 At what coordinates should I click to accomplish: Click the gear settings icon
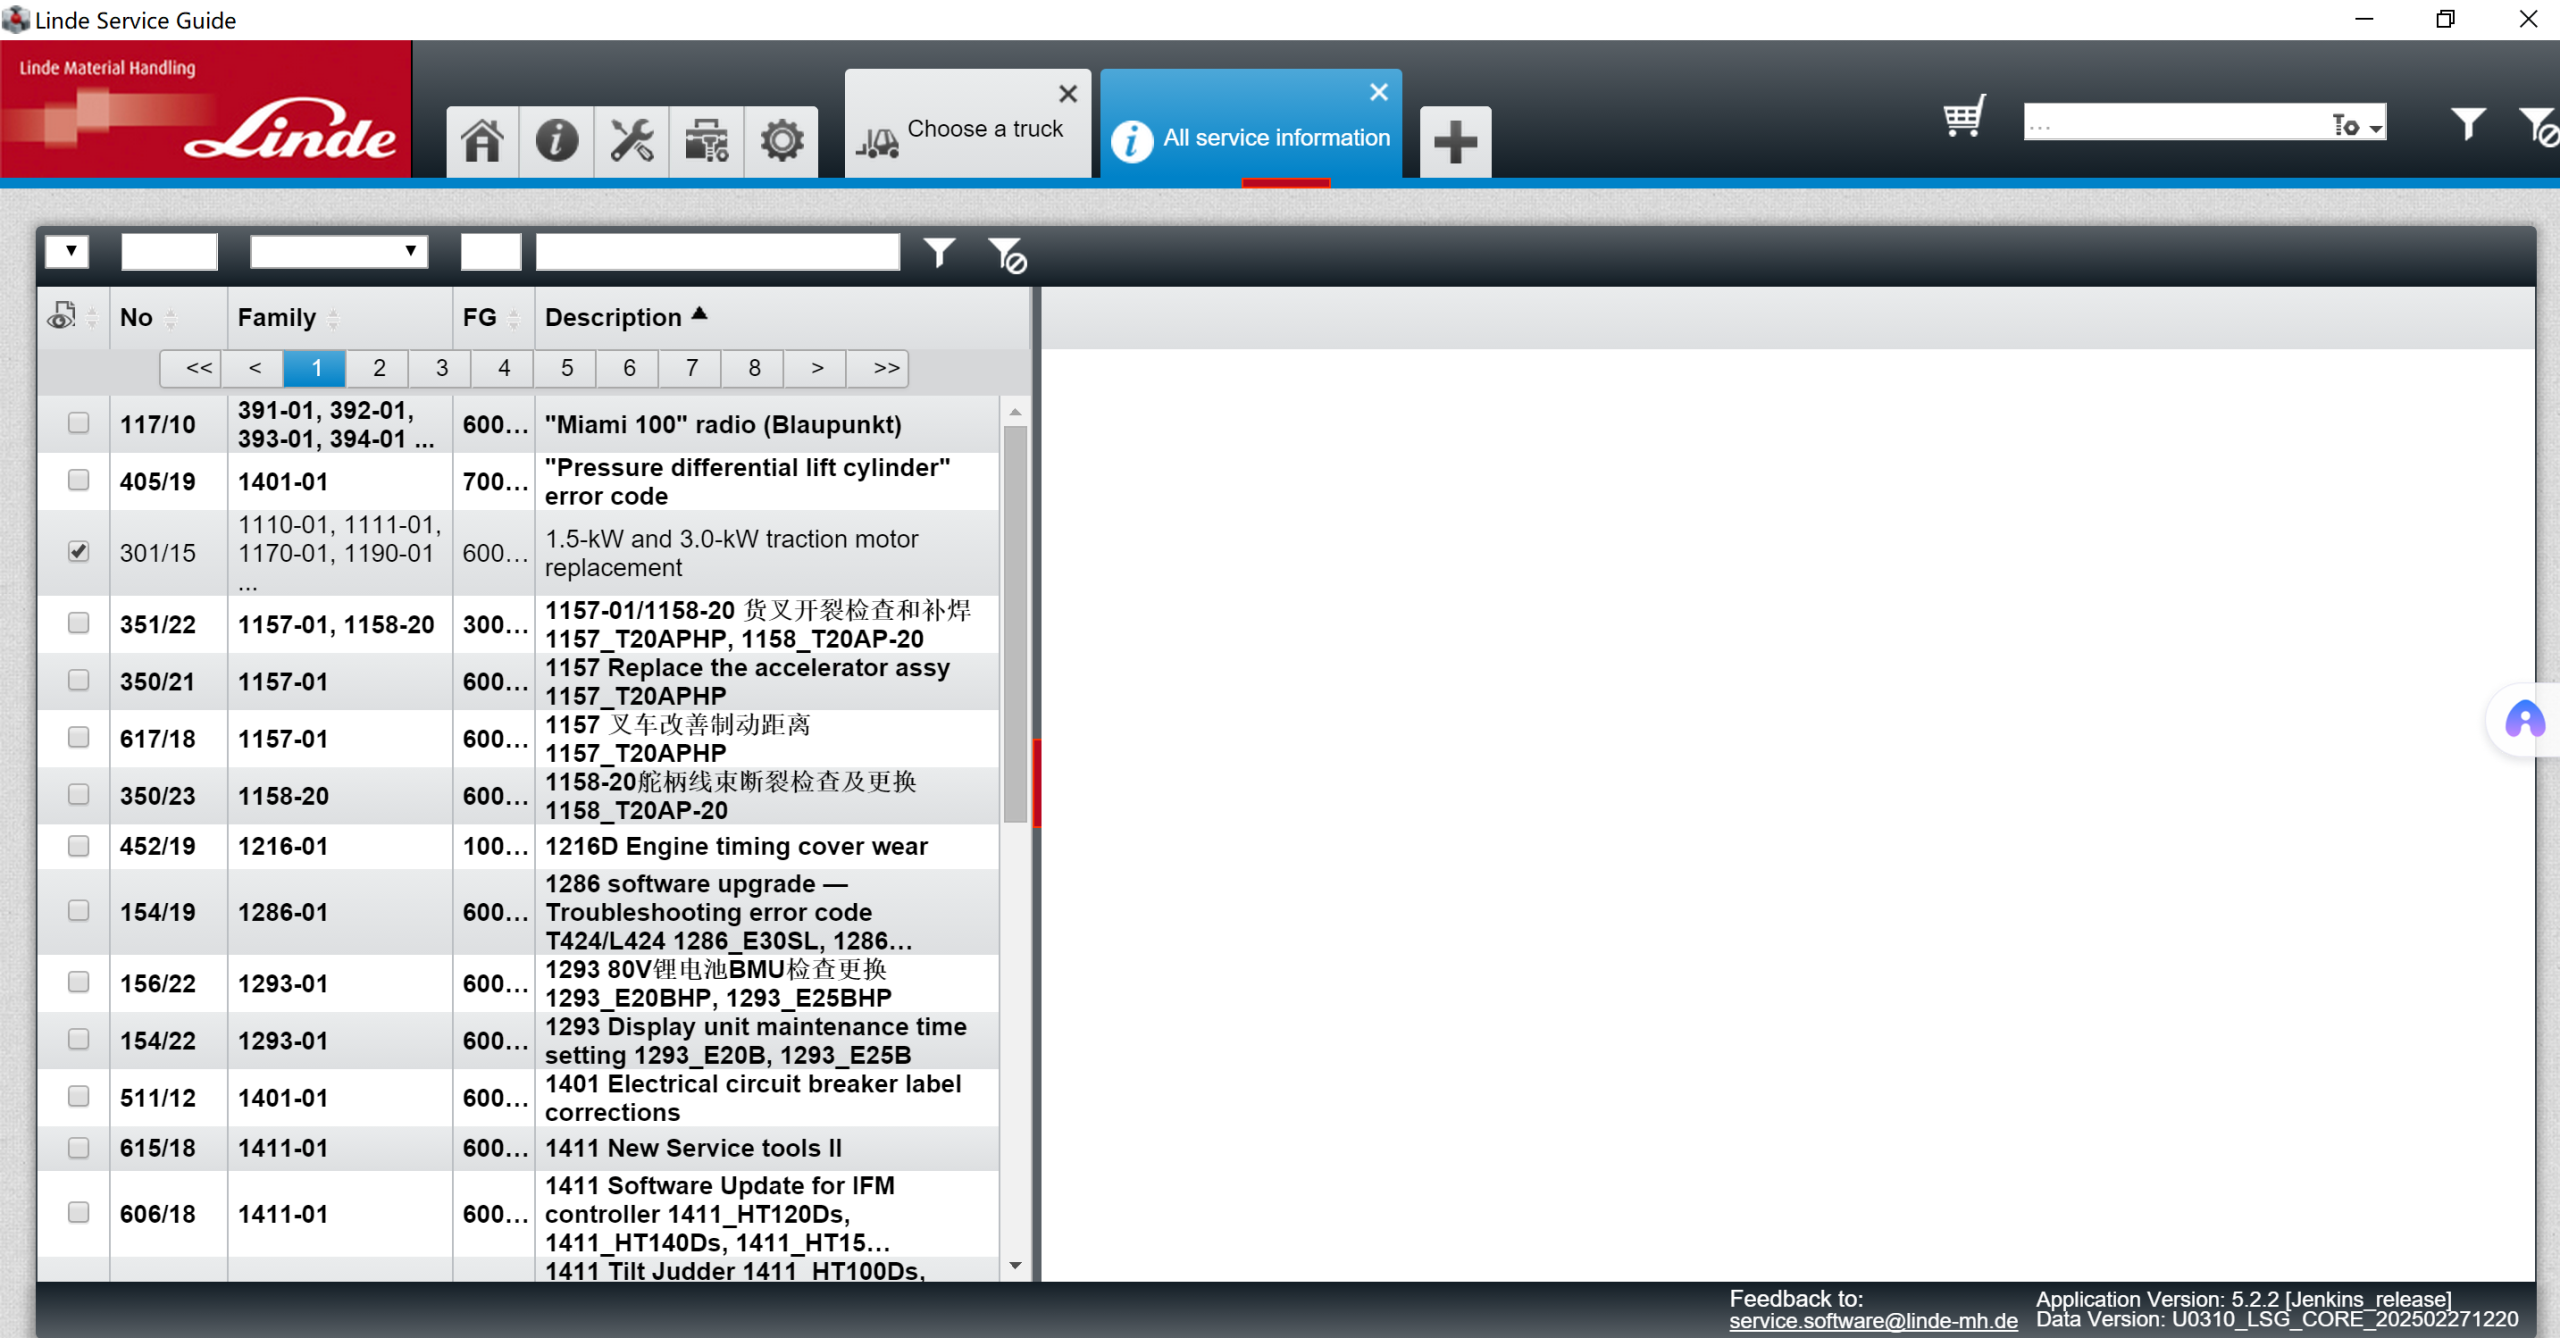pos(781,141)
